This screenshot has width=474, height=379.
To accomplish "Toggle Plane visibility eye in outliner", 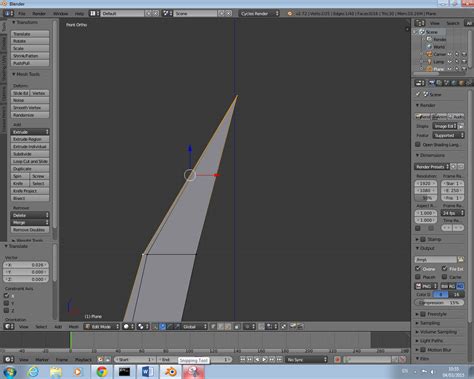I will click(x=450, y=69).
